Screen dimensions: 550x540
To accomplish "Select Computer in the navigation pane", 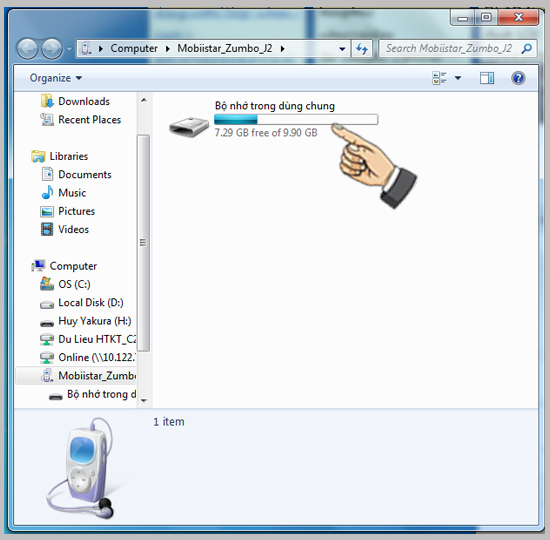I will (73, 266).
